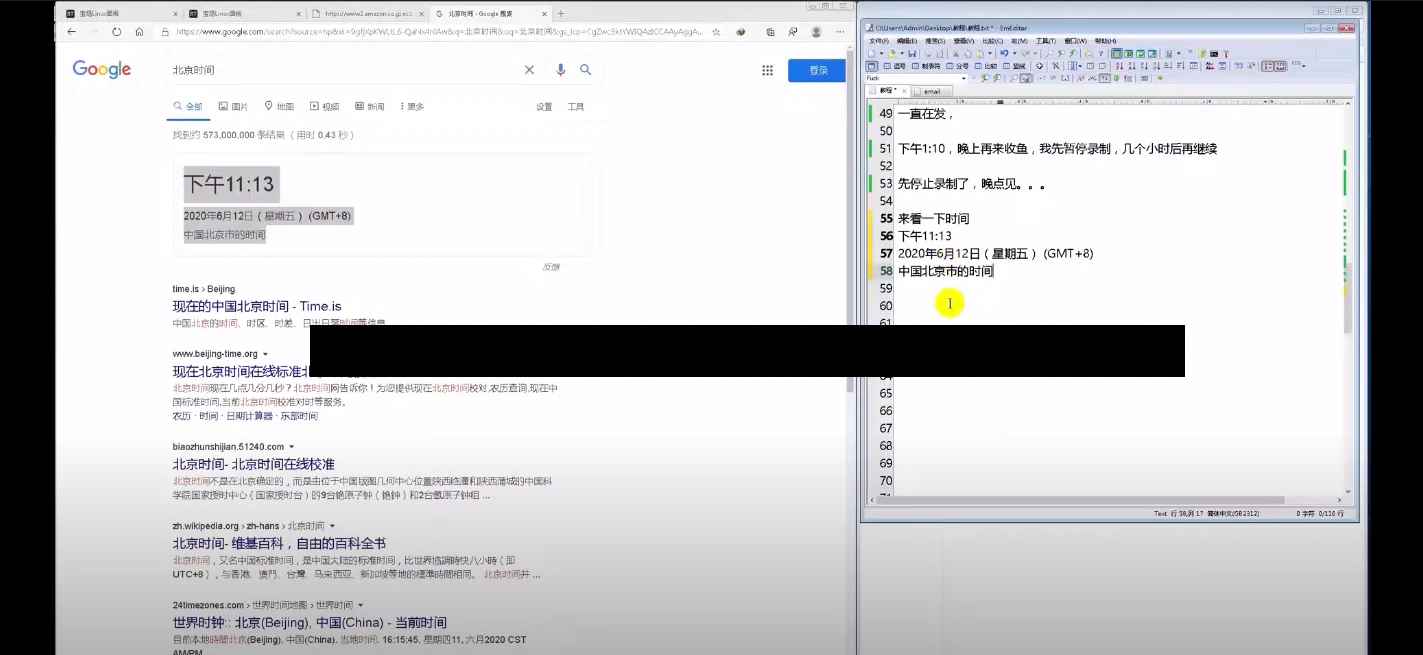Click EmEditor Copy icon
Viewport: 1423px width, 655px height.
click(968, 53)
